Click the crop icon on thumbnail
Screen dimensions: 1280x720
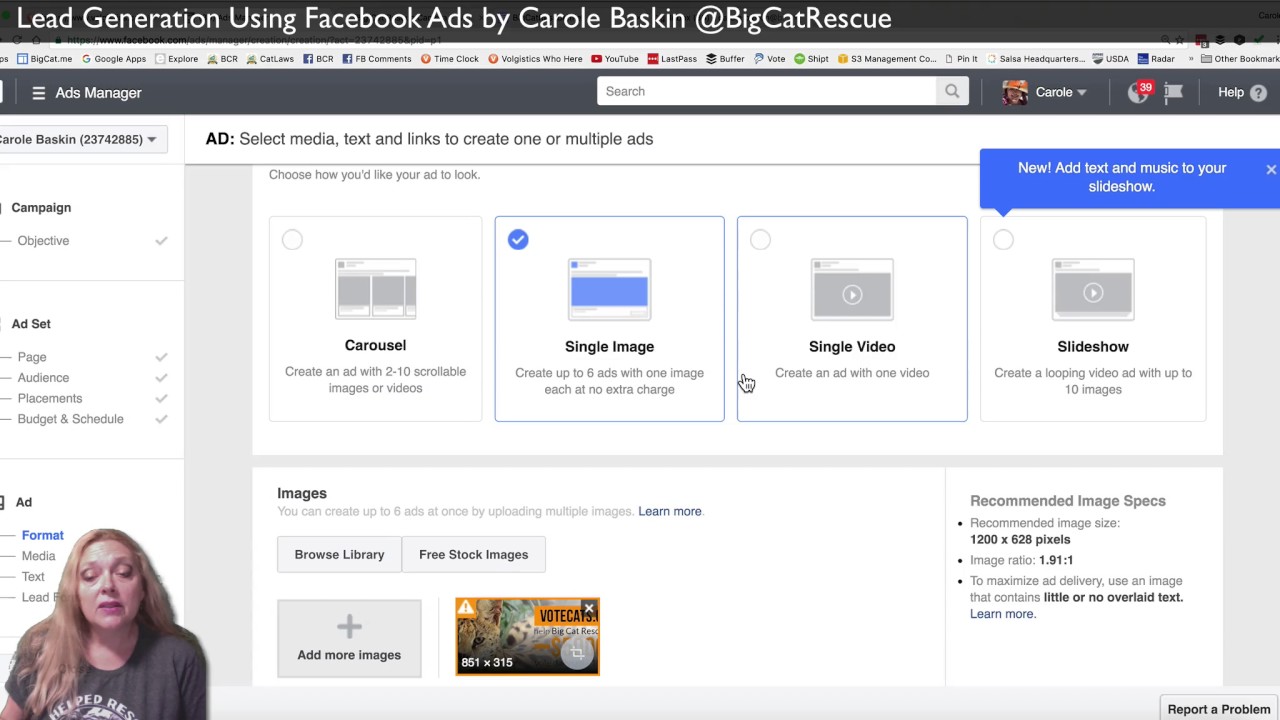tap(577, 653)
